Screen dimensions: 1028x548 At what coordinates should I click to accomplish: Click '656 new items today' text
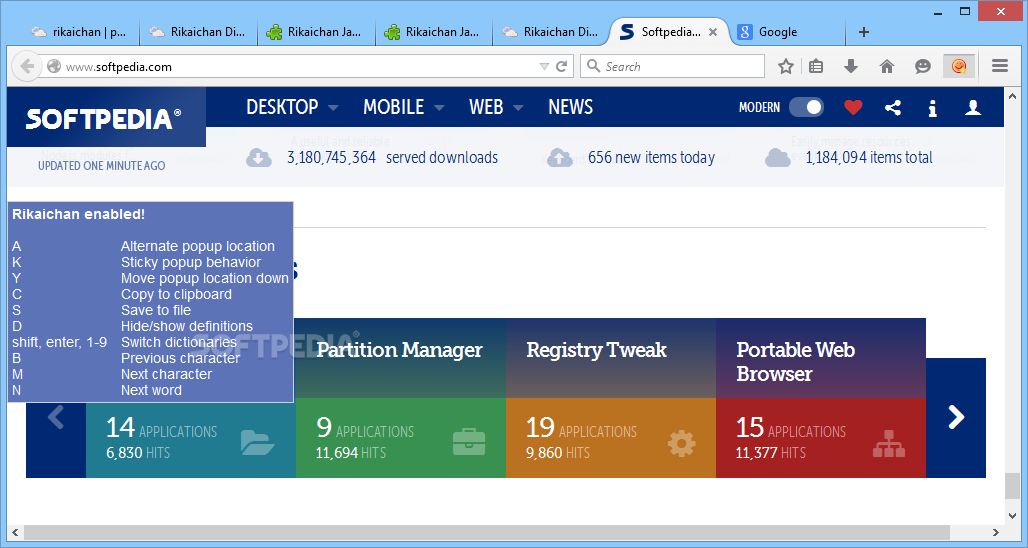[651, 157]
